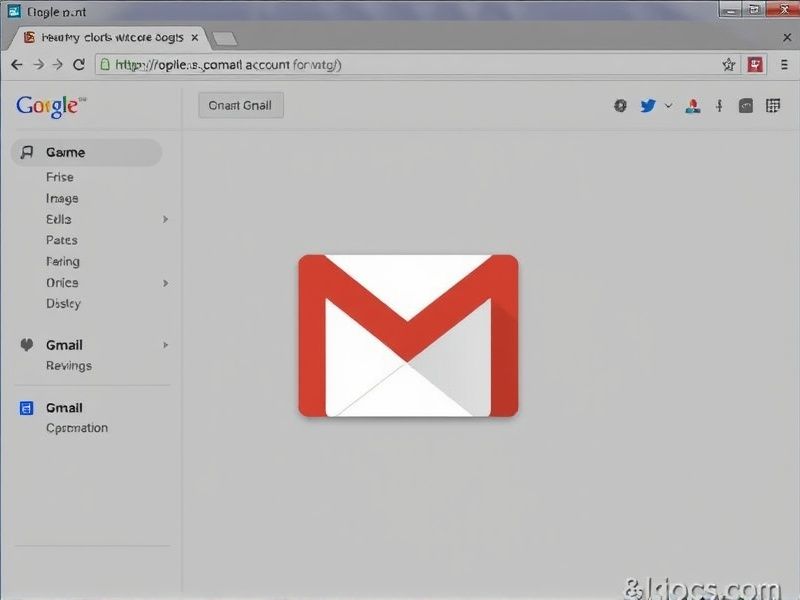The width and height of the screenshot is (800, 600).
Task: Open the Frise sidebar entry
Action: [60, 177]
